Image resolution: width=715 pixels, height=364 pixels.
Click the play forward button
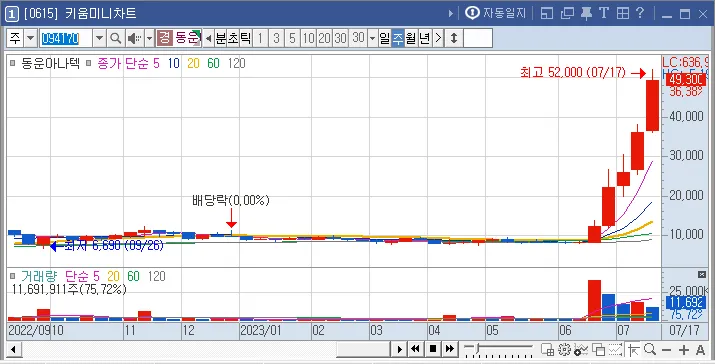399,349
